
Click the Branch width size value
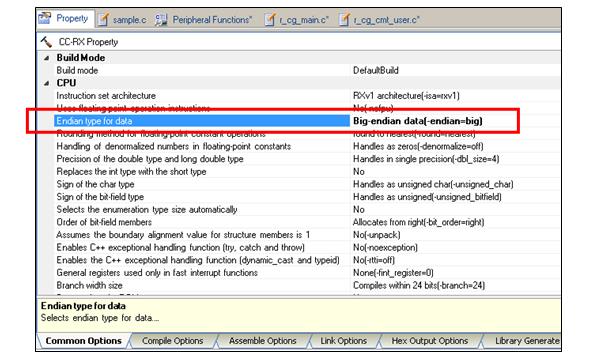click(x=419, y=286)
